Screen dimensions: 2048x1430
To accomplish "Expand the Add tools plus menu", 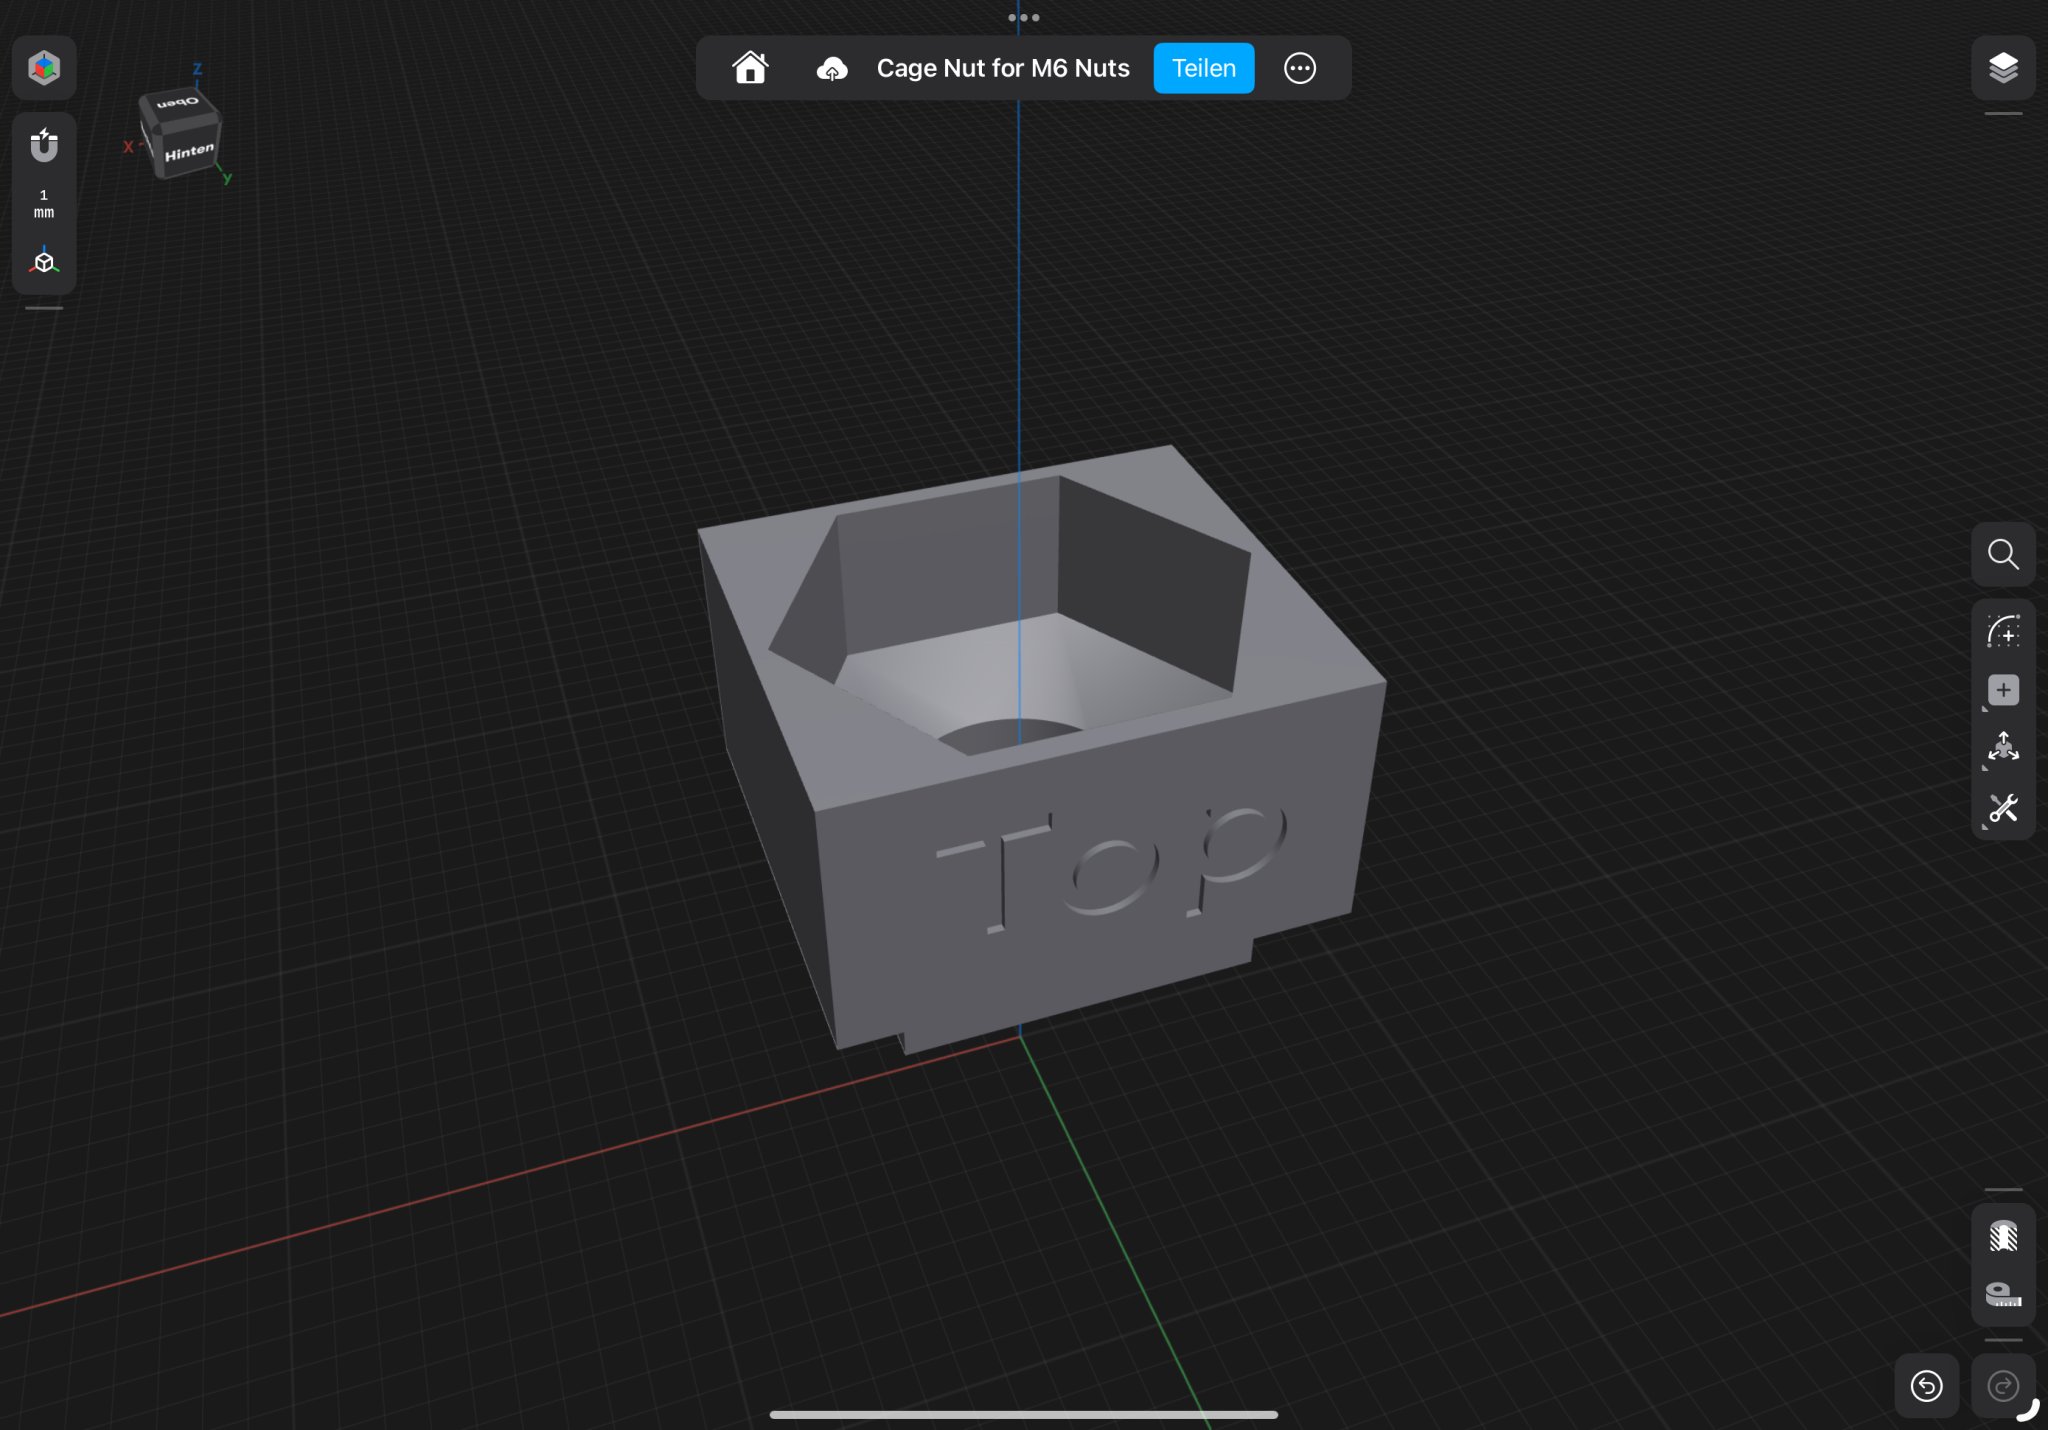I will (x=2003, y=690).
